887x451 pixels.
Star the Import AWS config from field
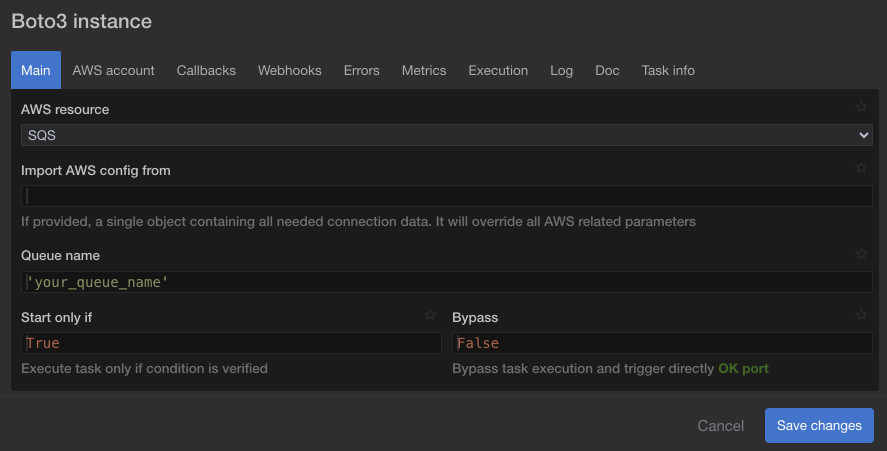point(861,167)
